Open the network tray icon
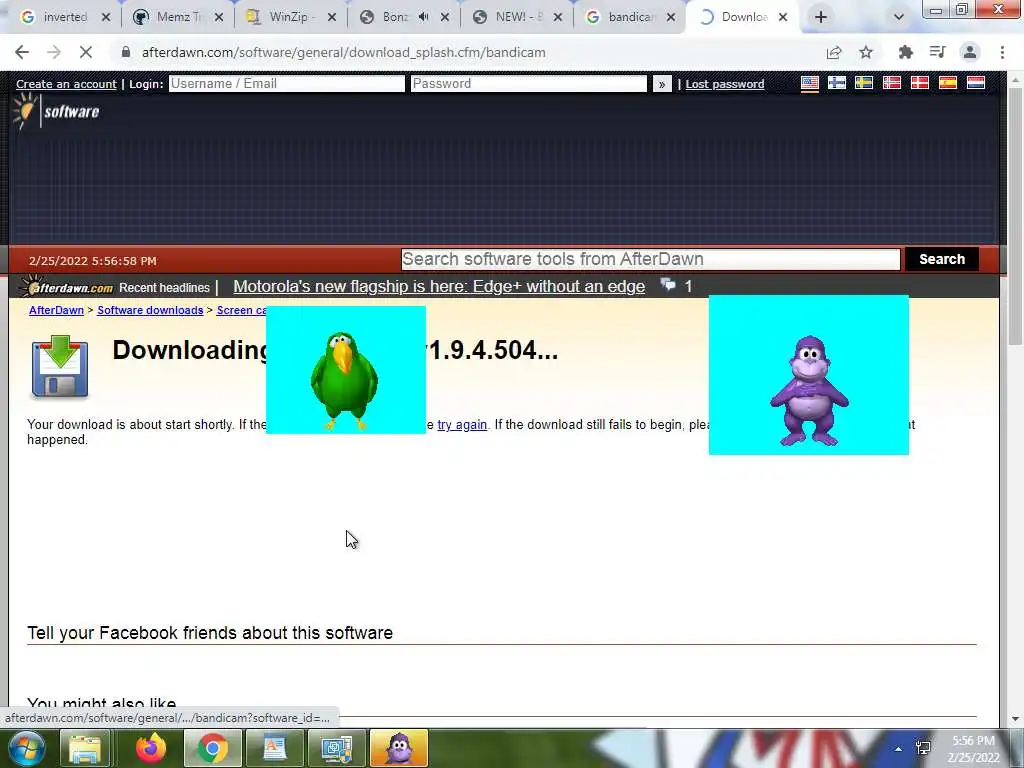Screen dimensions: 1024x768 (923, 748)
